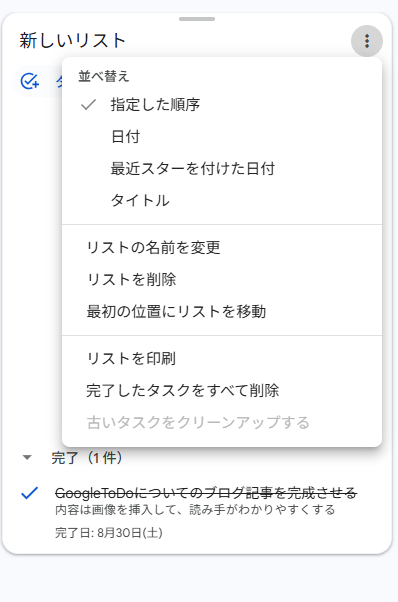
Task: Sort tasks by 日付
Action: (x=222, y=137)
